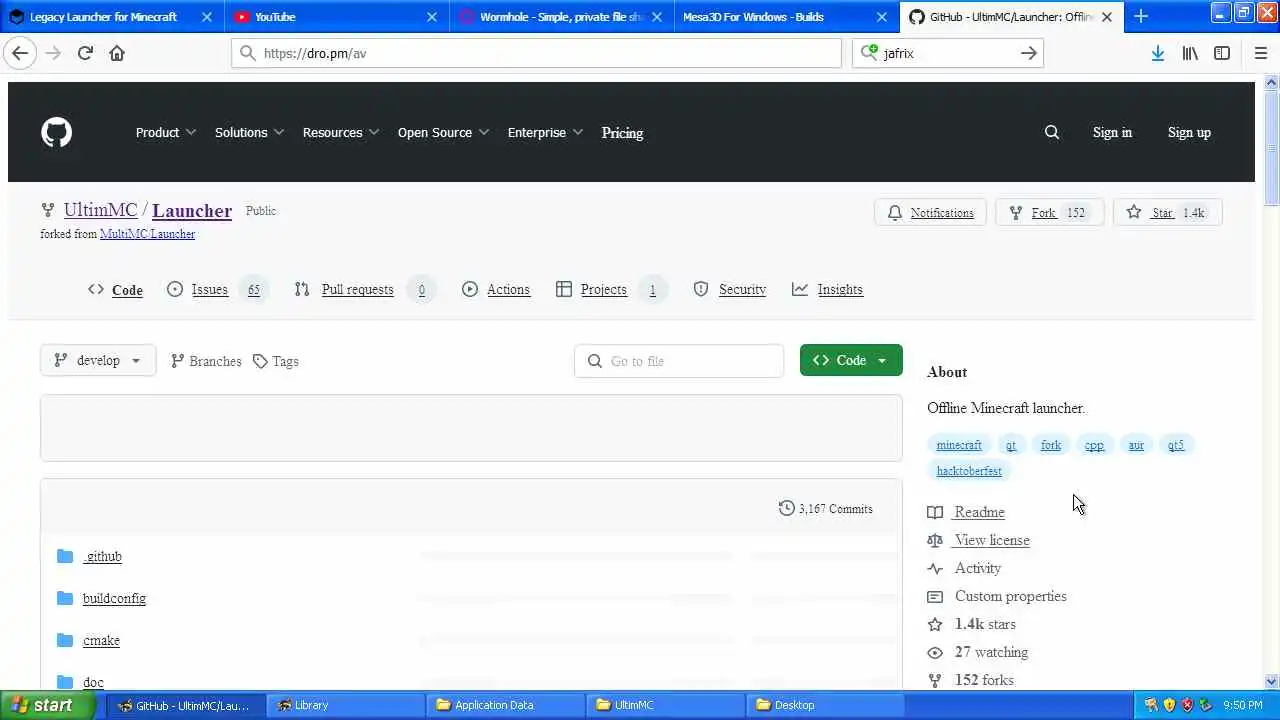Screen dimensions: 1280x720
Task: Open the green Code dropdown button
Action: pyautogui.click(x=851, y=360)
